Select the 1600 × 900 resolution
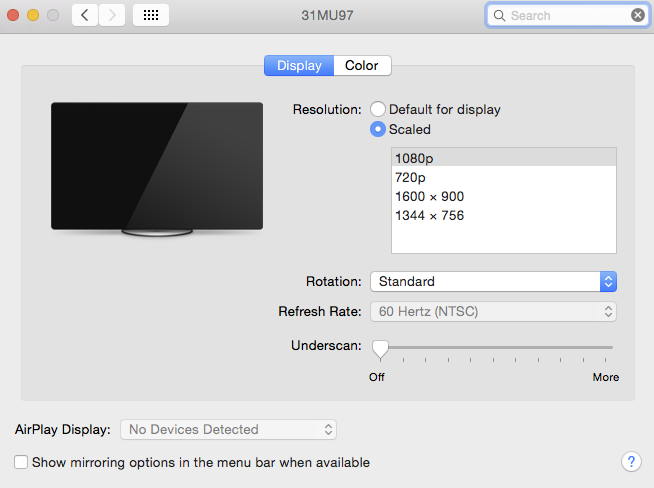Image resolution: width=654 pixels, height=488 pixels. 503,196
